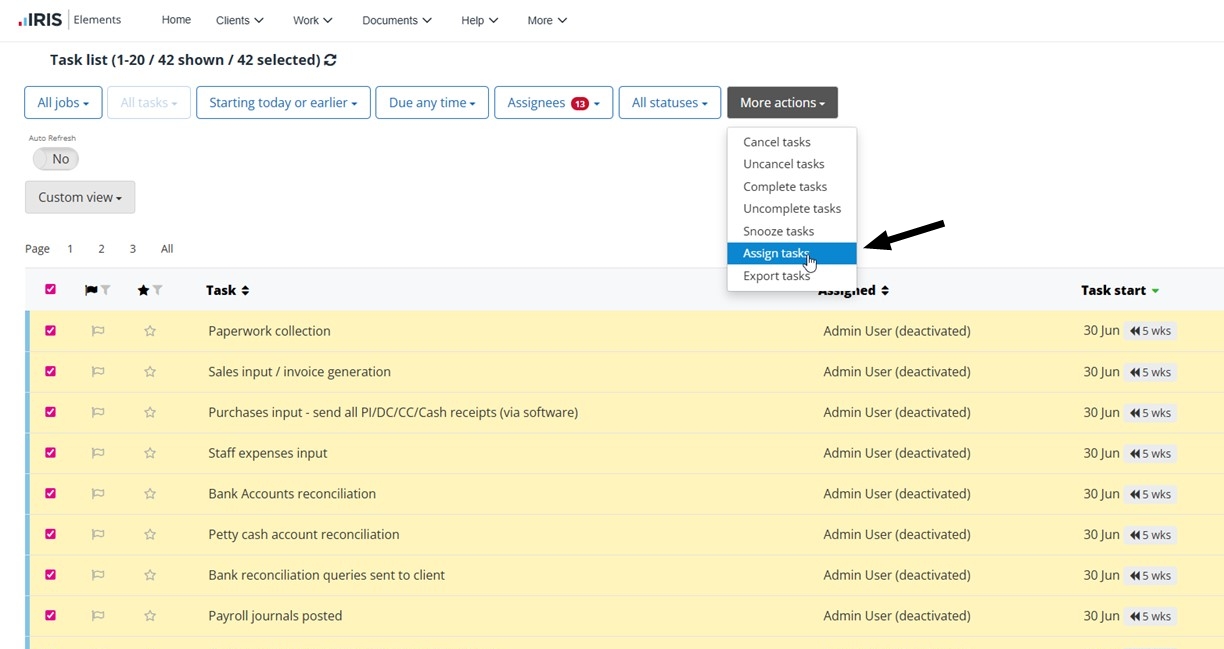1224x649 pixels.
Task: Deselect the Petty cash account reconciliation task
Action: tap(51, 534)
